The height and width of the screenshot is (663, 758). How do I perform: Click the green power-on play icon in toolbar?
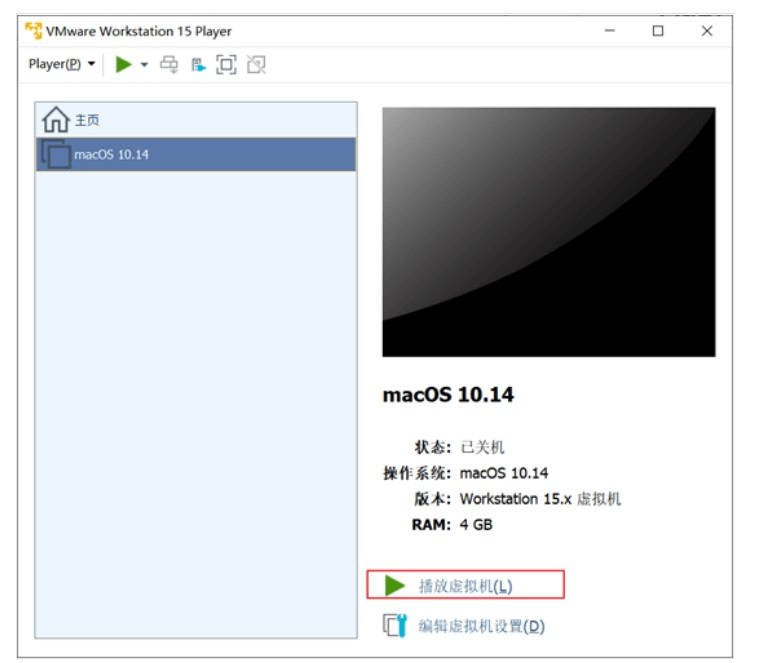[x=124, y=64]
